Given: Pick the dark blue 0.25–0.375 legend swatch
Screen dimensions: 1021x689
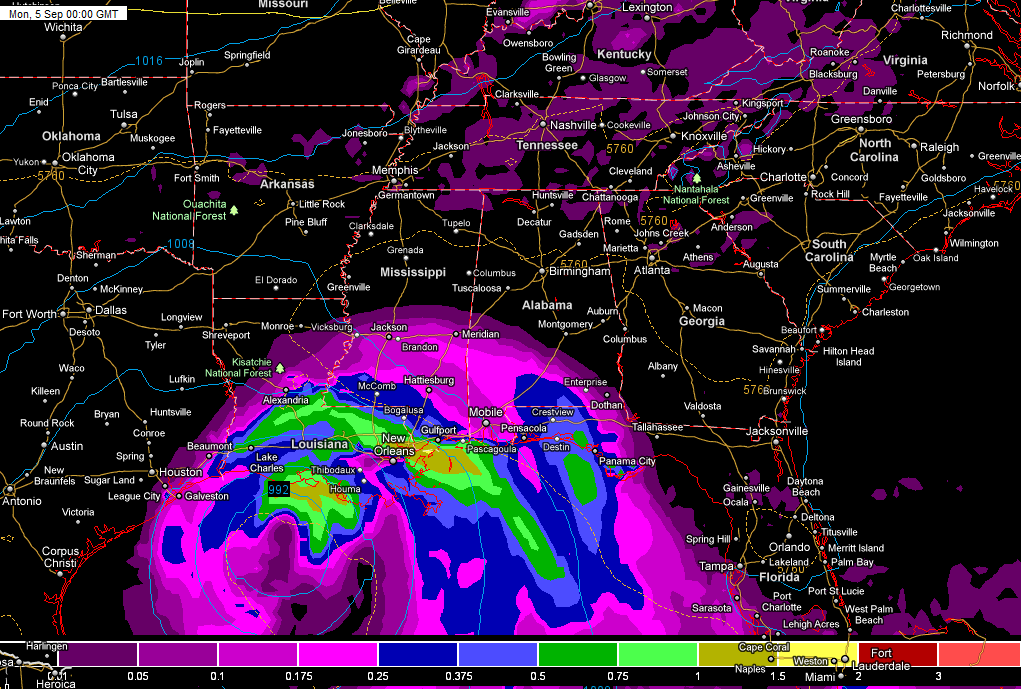Looking at the screenshot, I should tap(418, 654).
